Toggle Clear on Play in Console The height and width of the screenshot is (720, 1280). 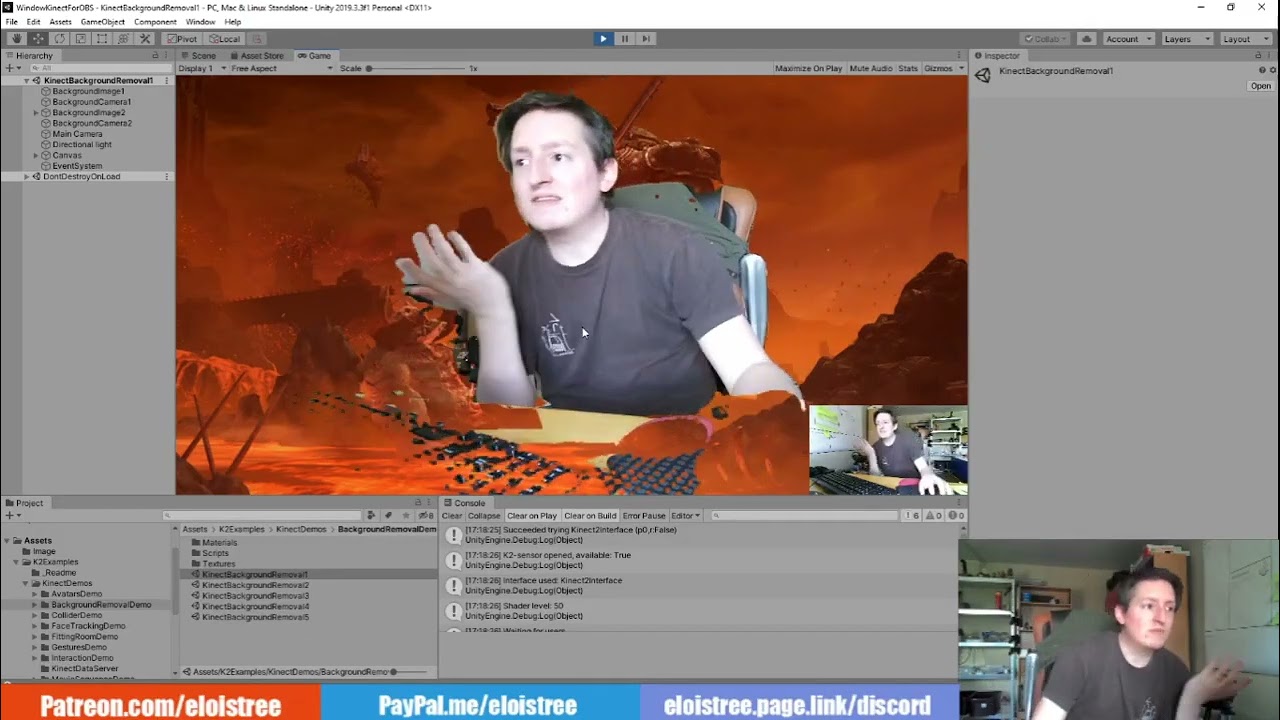[531, 516]
